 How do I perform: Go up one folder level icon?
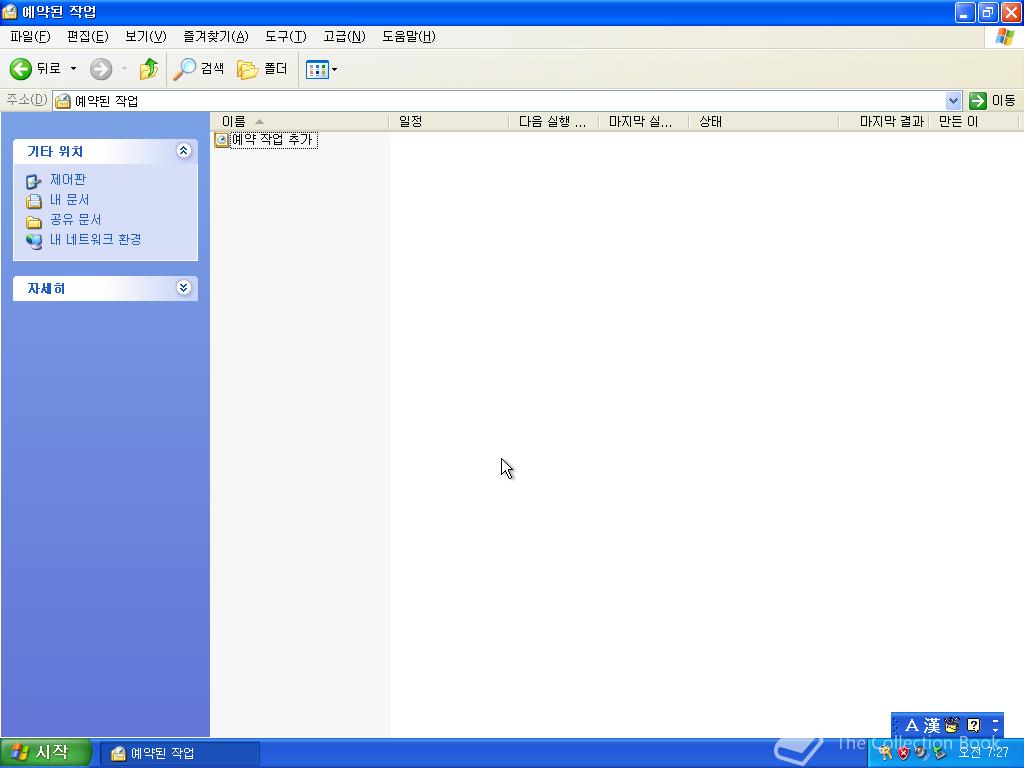[149, 69]
